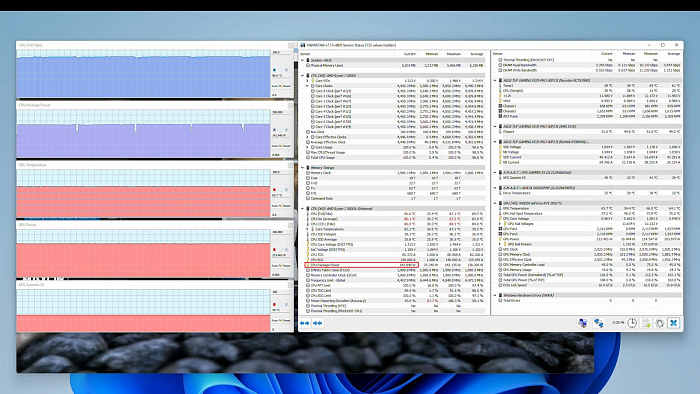
Task: Select the "CPU Package Power" row in sensor list
Action: (x=395, y=265)
